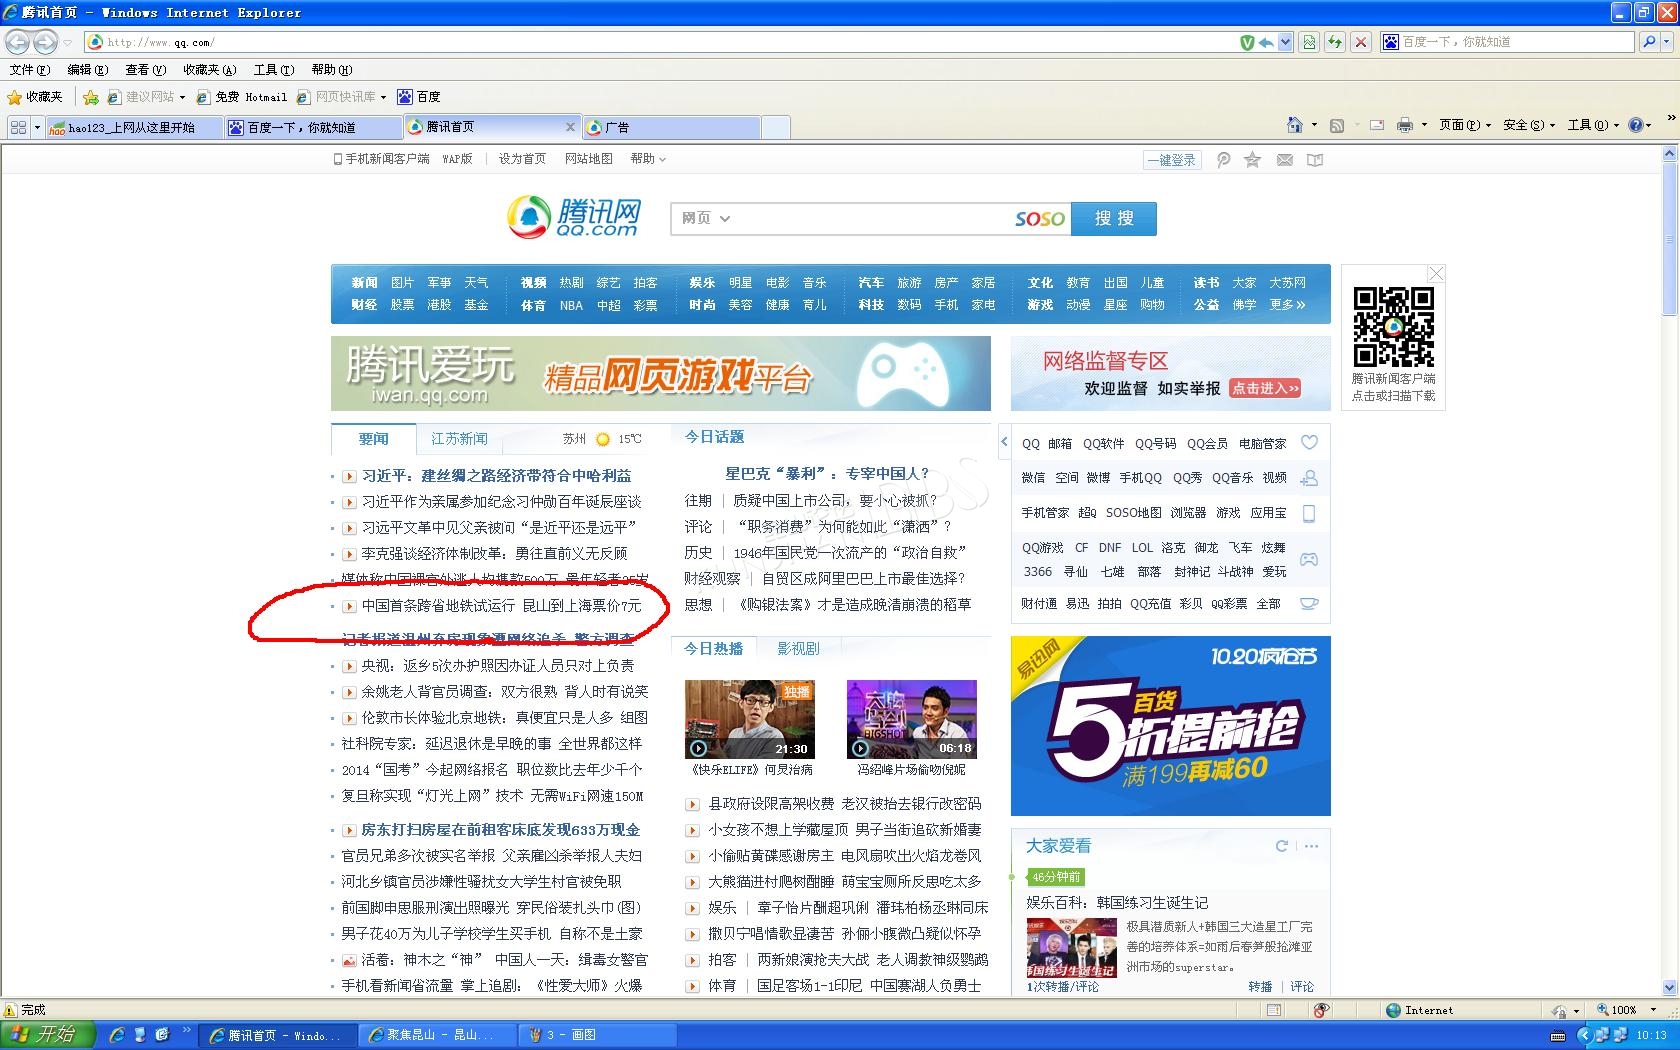This screenshot has height=1050, width=1680.
Task: Click the Windows 开始 Start button
Action: (48, 1035)
